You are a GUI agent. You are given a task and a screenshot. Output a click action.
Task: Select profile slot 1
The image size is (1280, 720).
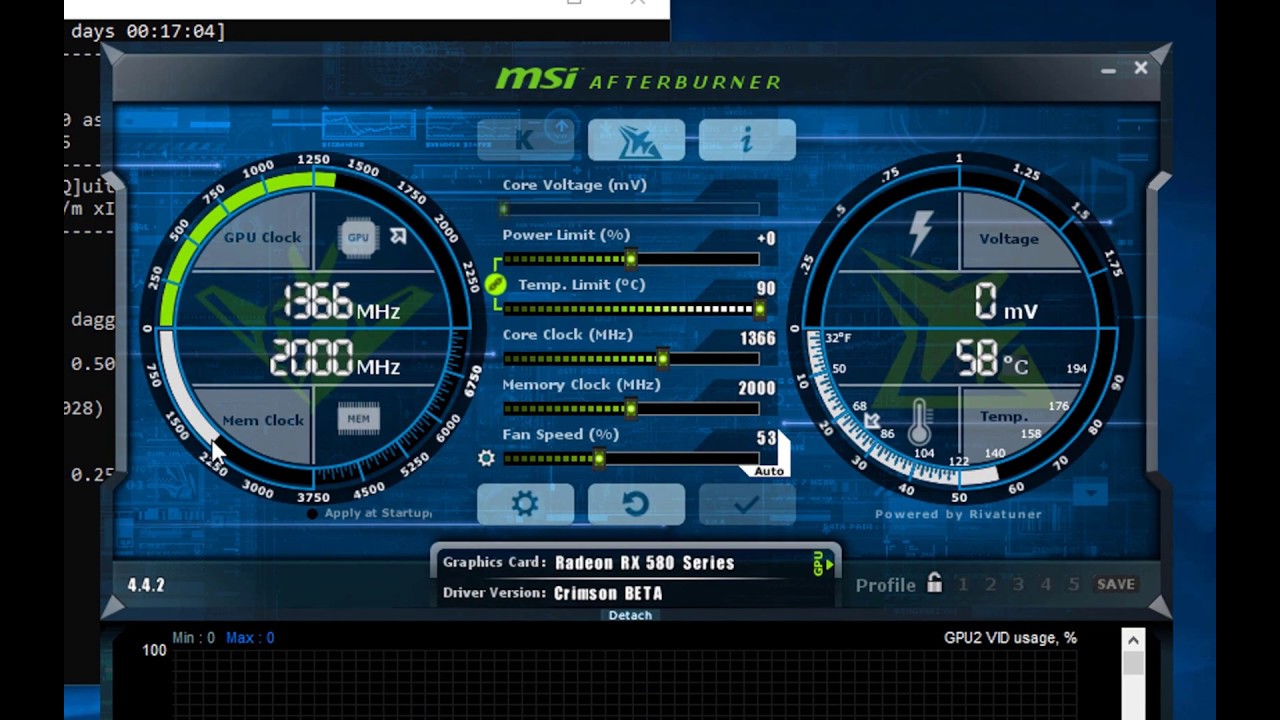[x=963, y=584]
